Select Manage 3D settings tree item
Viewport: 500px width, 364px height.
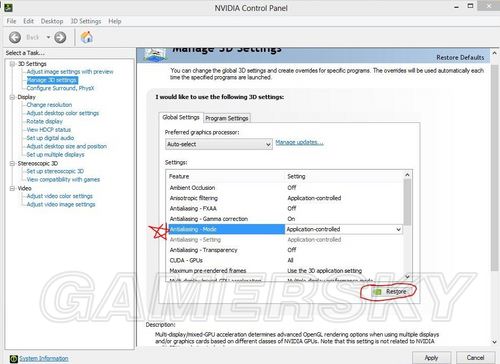click(52, 80)
